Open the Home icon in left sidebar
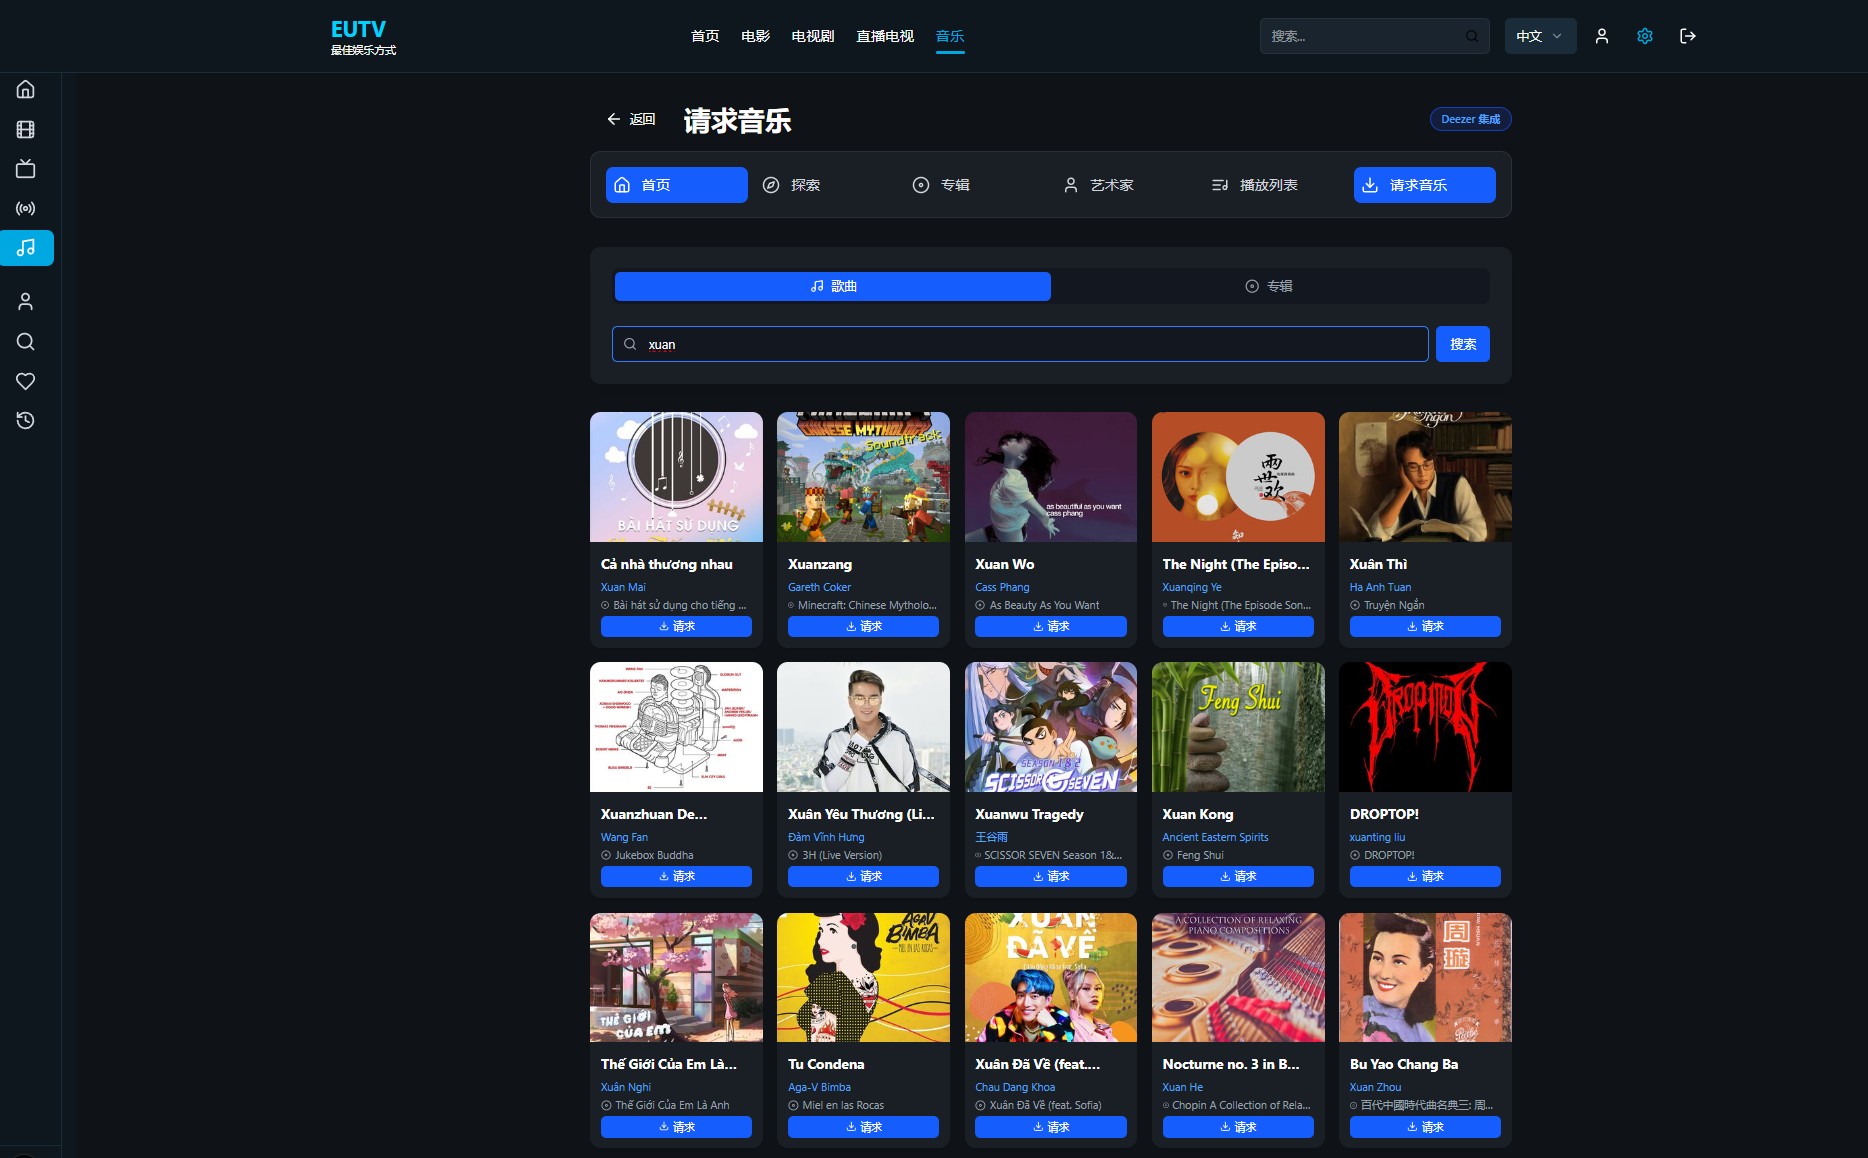 [26, 89]
